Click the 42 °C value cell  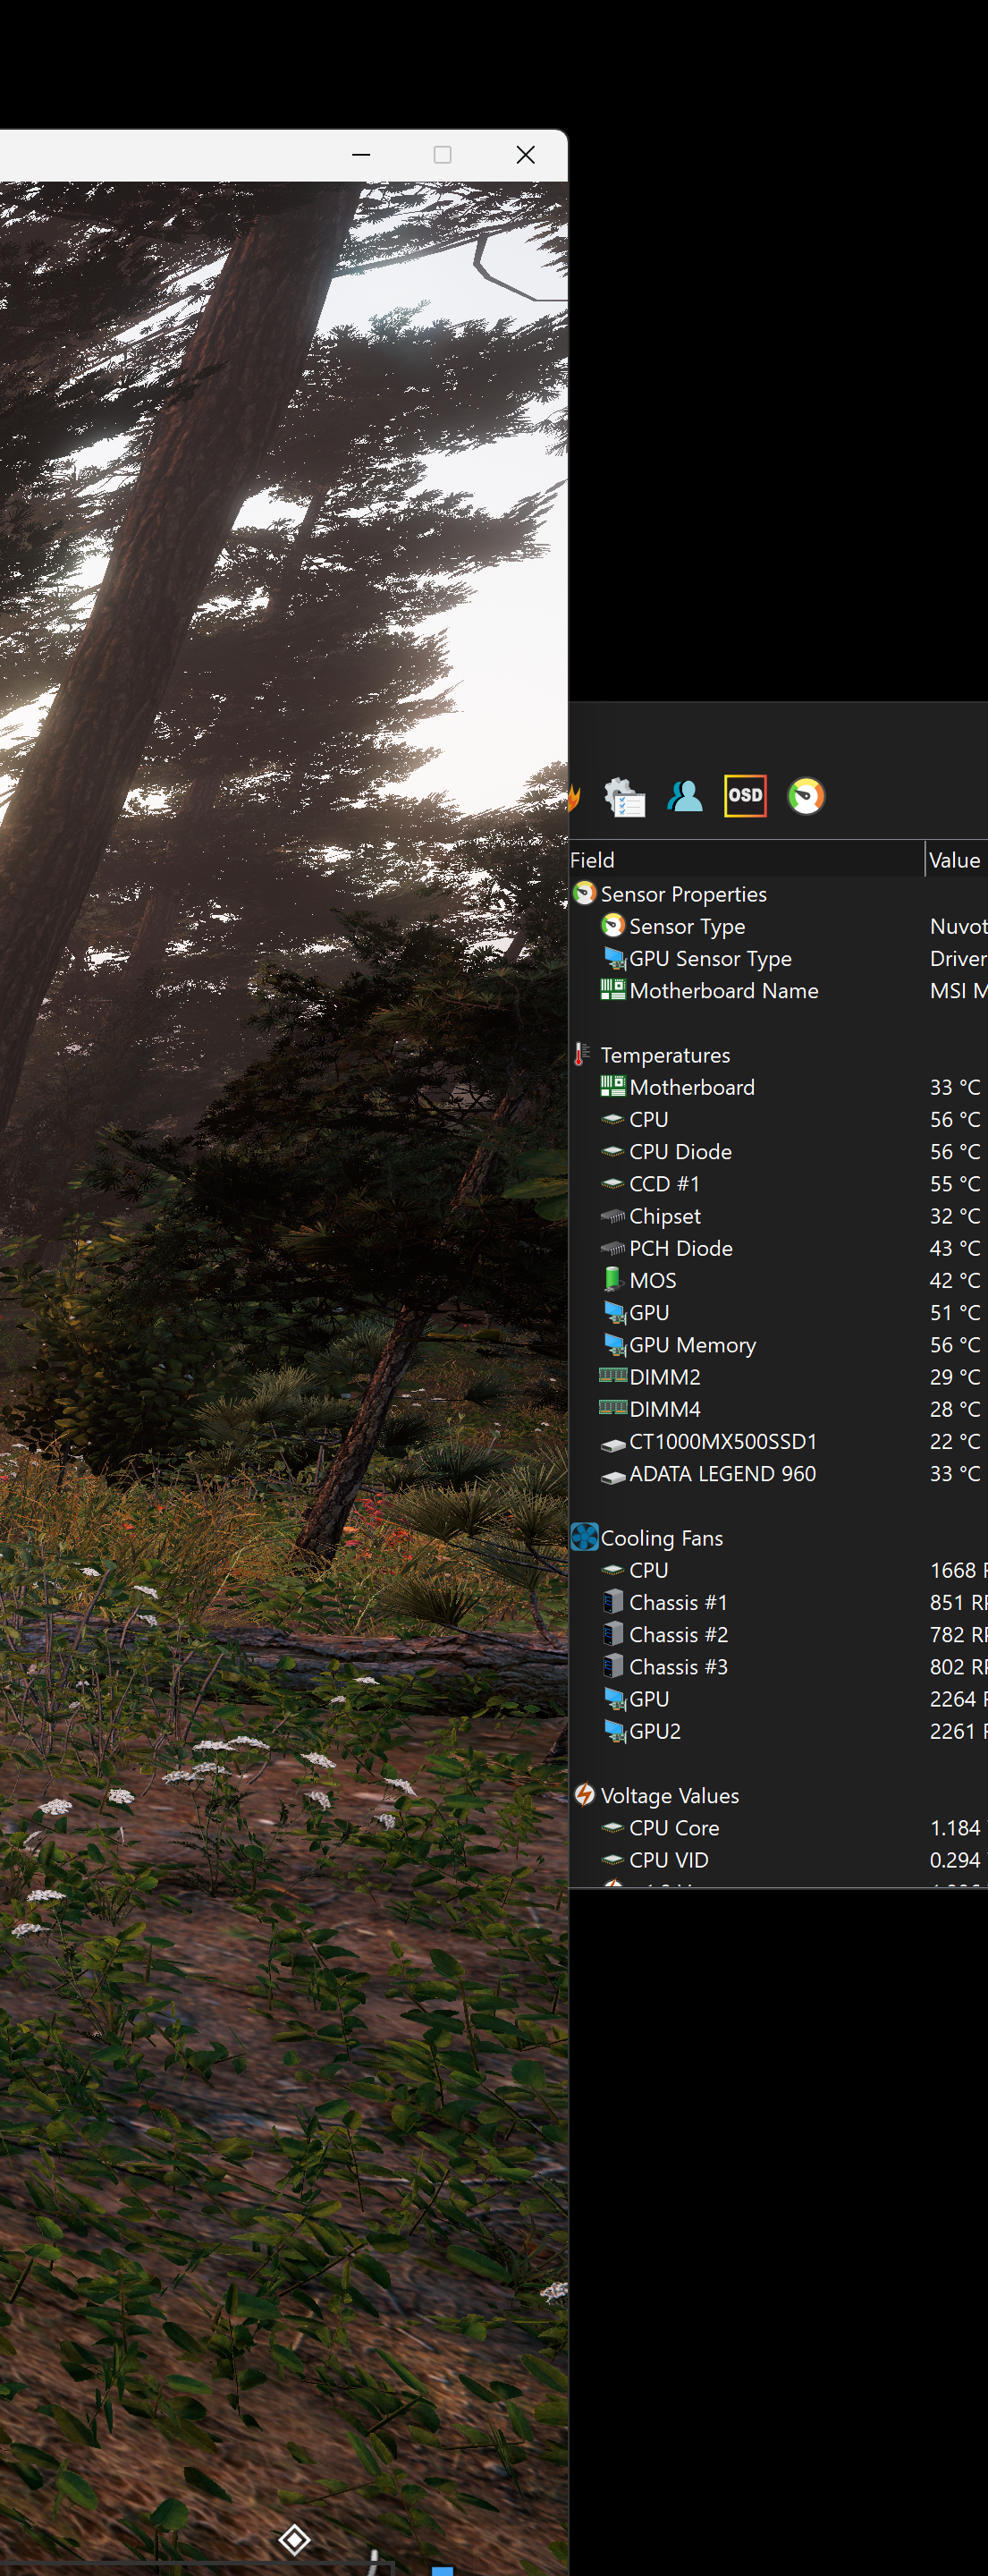coord(955,1280)
